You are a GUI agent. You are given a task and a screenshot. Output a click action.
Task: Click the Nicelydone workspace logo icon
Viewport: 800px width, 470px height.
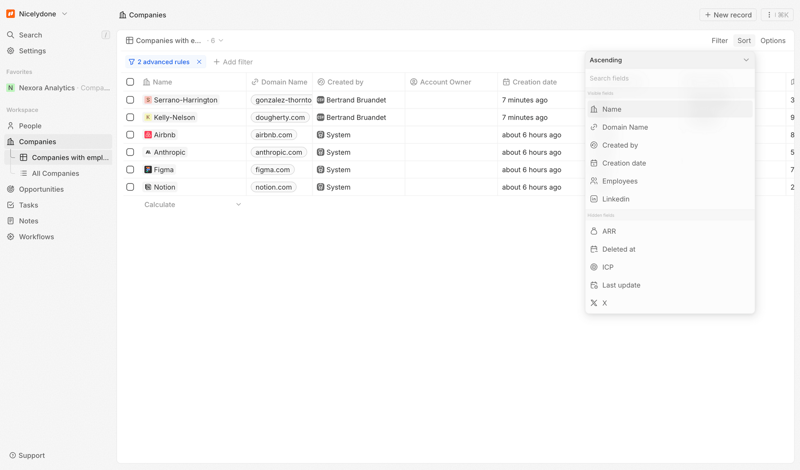pyautogui.click(x=10, y=14)
